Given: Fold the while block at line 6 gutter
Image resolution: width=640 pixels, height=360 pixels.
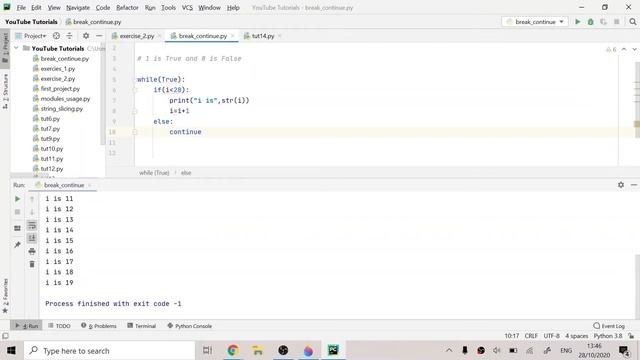Looking at the screenshot, I should (x=135, y=90).
